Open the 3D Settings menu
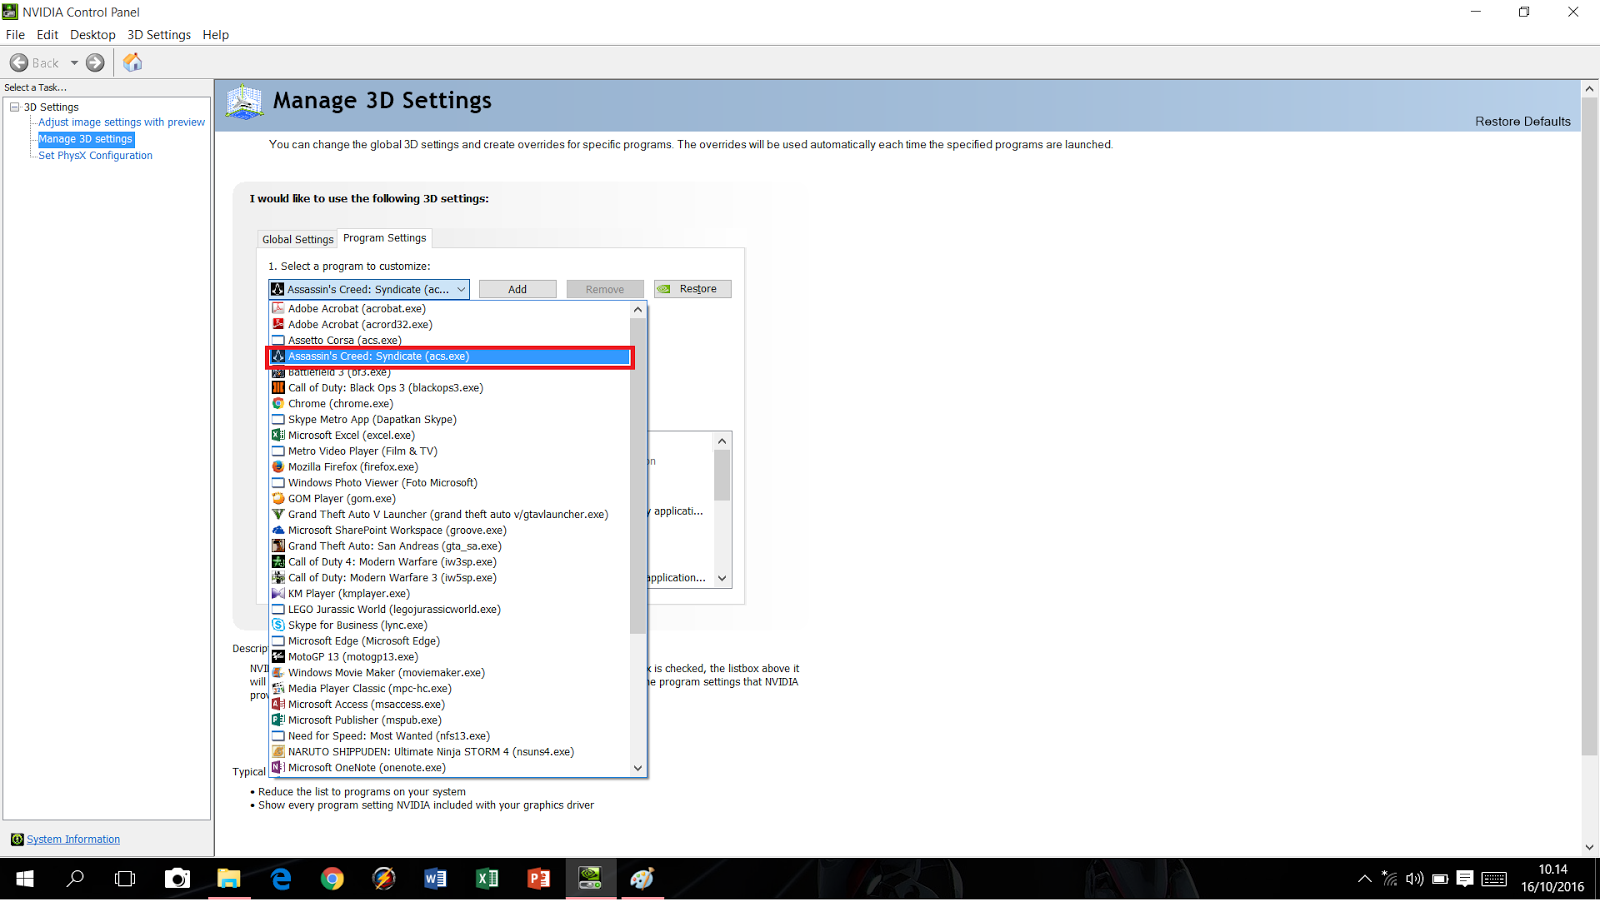Screen dimensions: 1600x902 tap(158, 35)
